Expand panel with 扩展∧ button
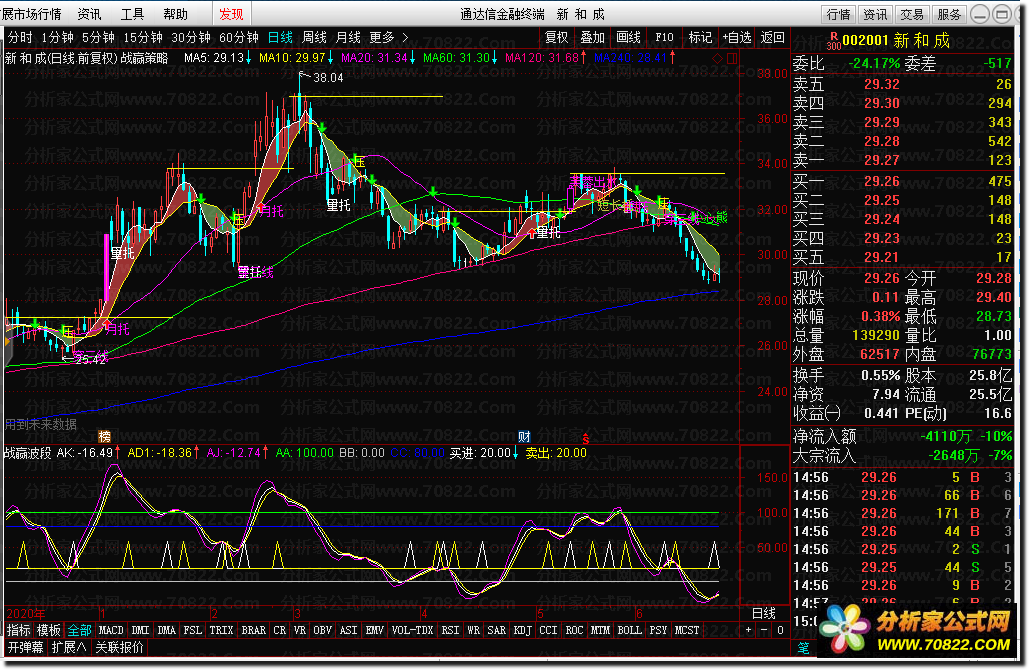 coord(69,648)
